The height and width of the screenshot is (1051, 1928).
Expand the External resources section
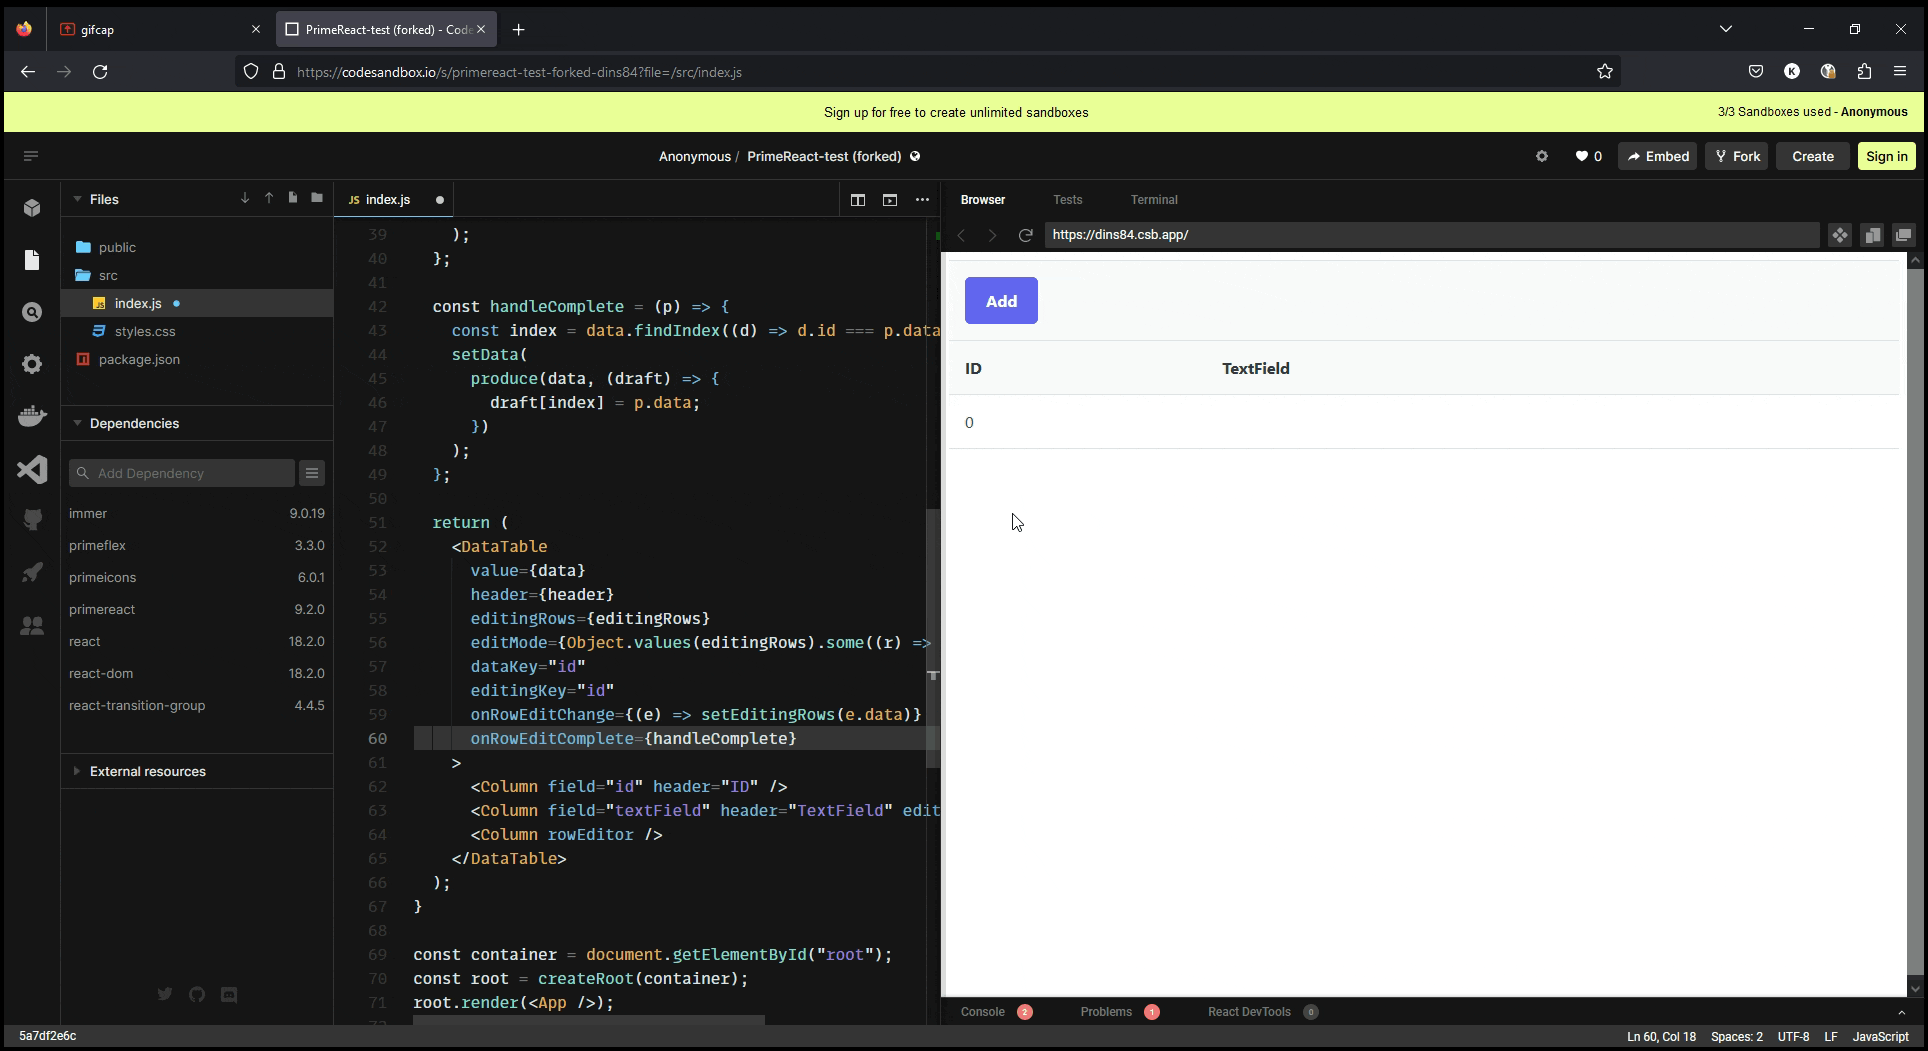77,771
